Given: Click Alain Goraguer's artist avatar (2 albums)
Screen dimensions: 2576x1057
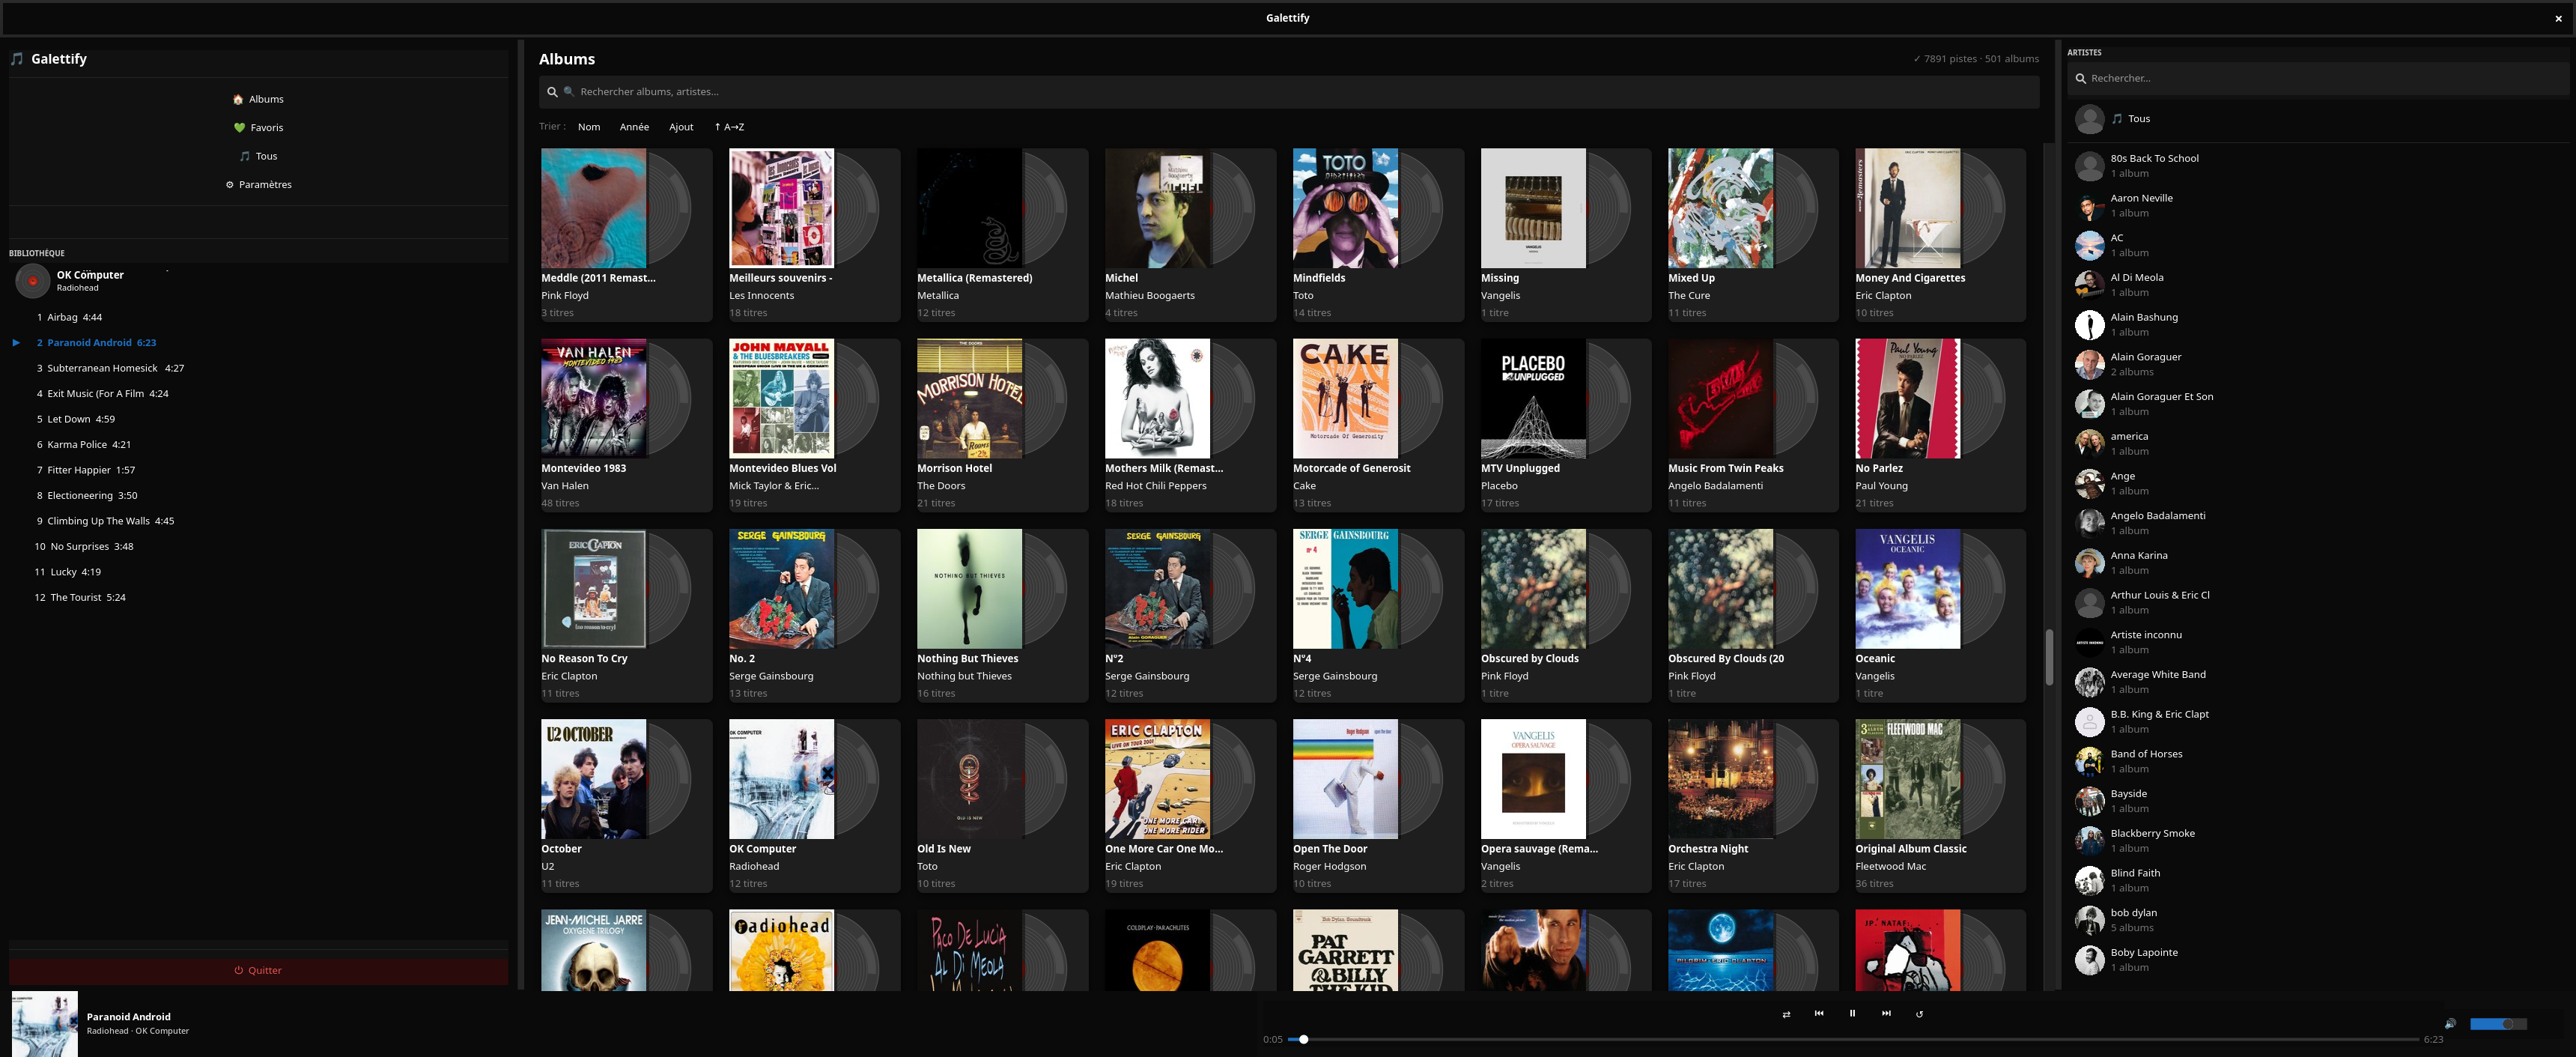Looking at the screenshot, I should pos(2089,365).
